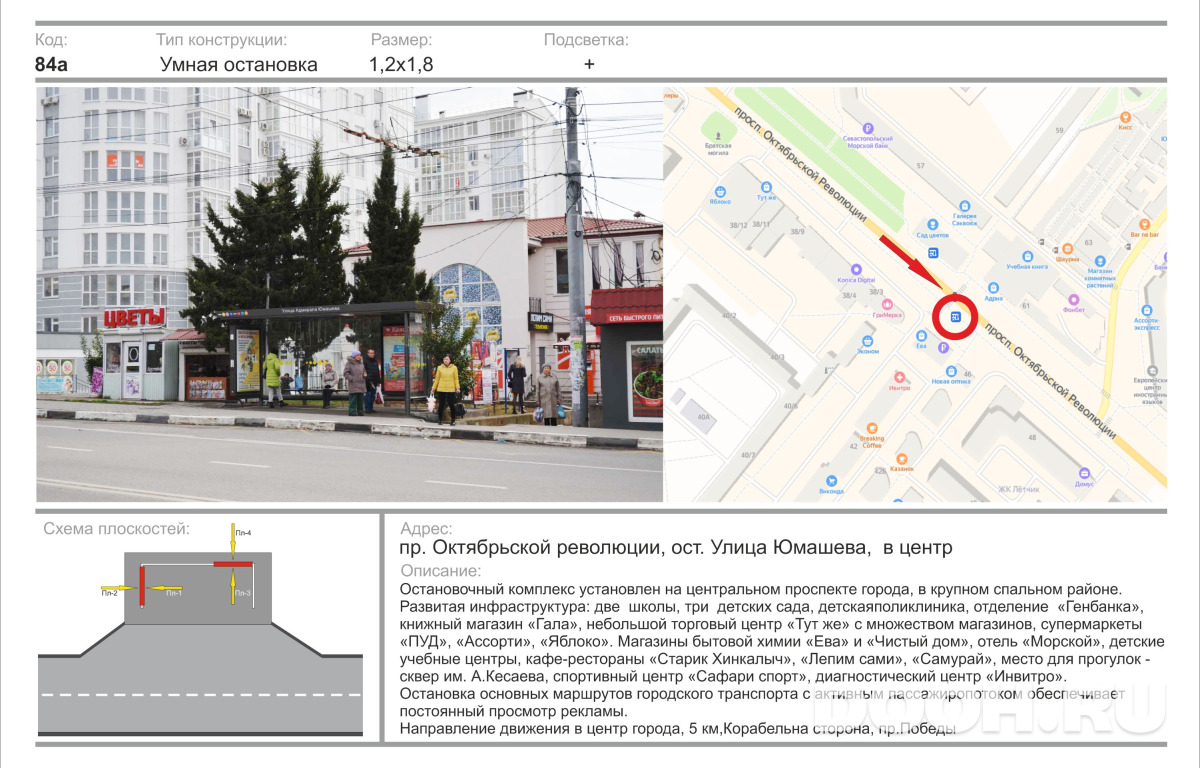Select the Кисс bar icon
Image resolution: width=1200 pixels, height=768 pixels.
1125,117
